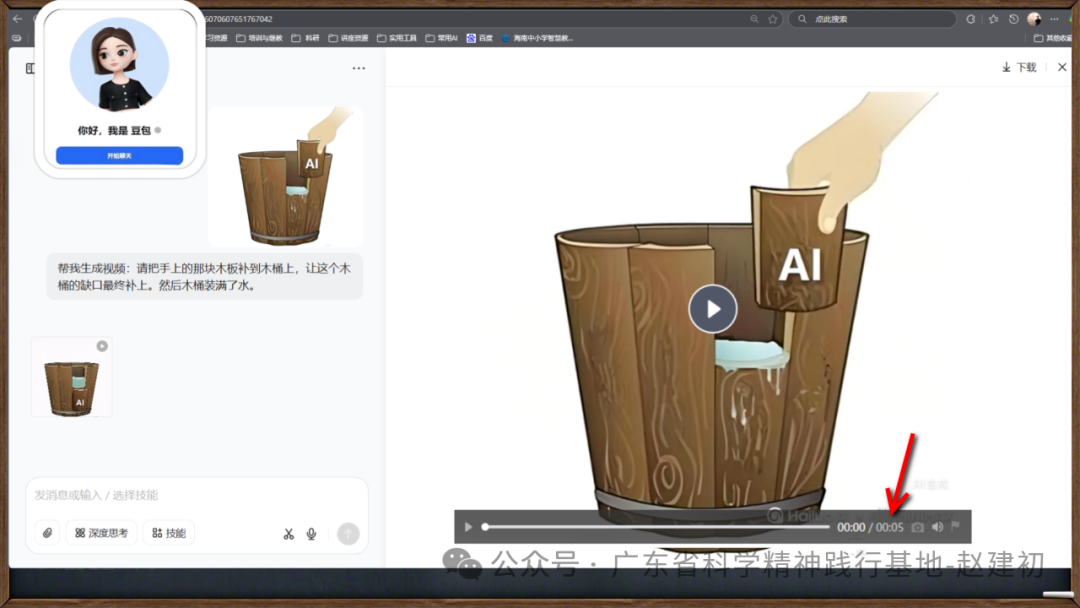Screen dimensions: 1080x608
Task: Click the video progress bar track
Action: [655, 527]
